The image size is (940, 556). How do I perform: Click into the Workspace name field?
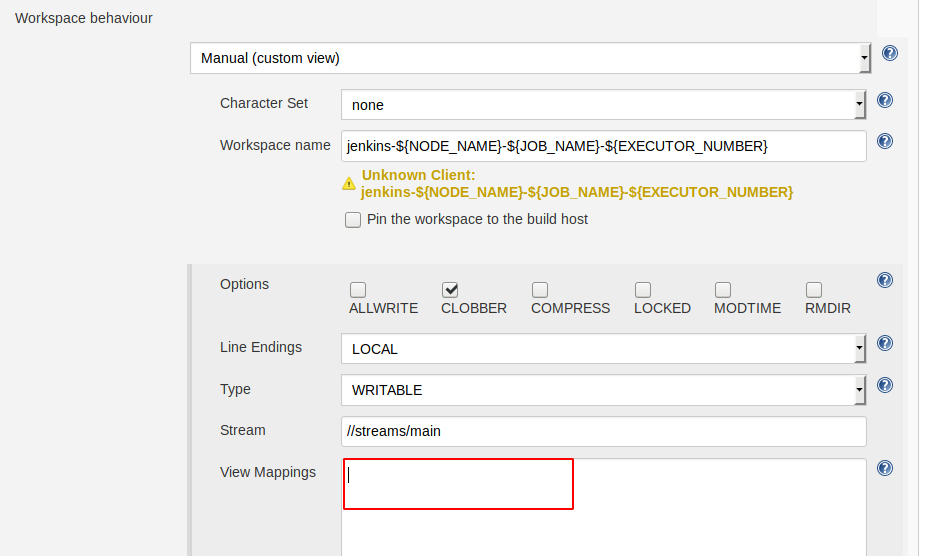pyautogui.click(x=603, y=146)
